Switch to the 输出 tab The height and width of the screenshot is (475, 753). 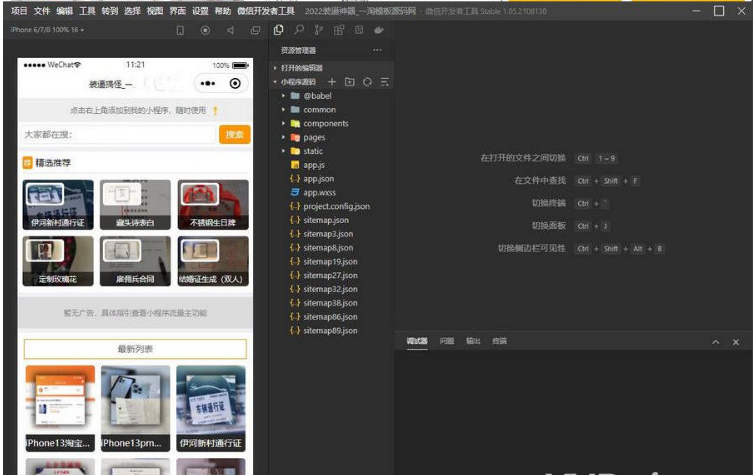pyautogui.click(x=473, y=341)
